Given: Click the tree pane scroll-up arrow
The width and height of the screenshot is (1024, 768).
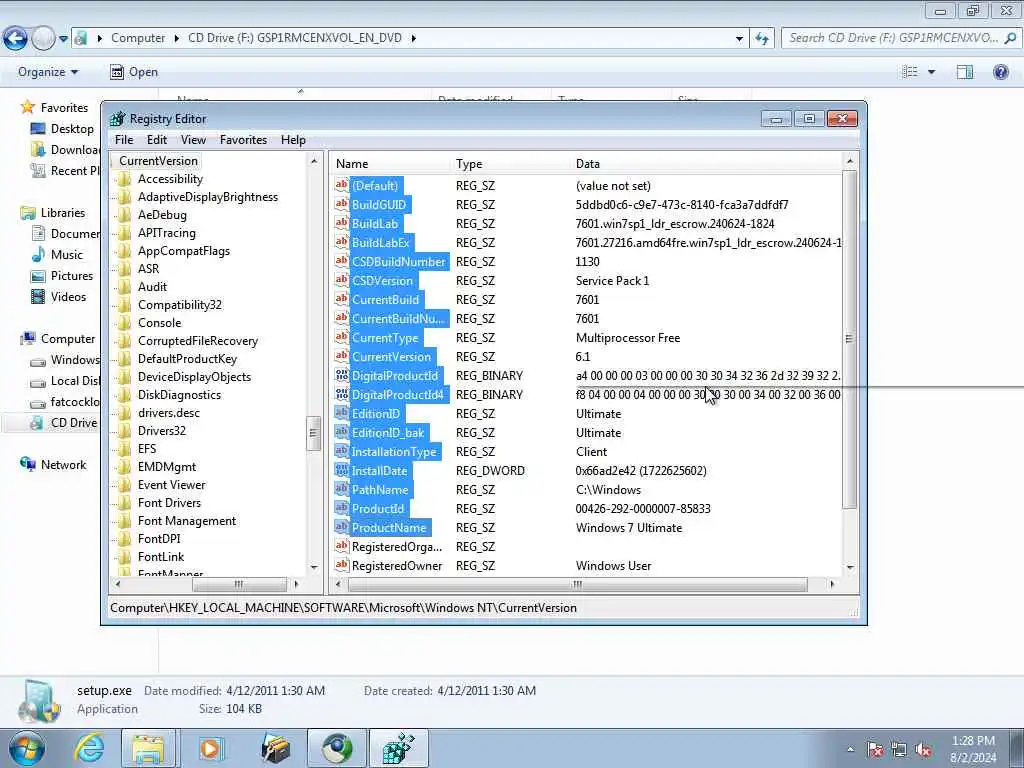Looking at the screenshot, I should [x=313, y=161].
